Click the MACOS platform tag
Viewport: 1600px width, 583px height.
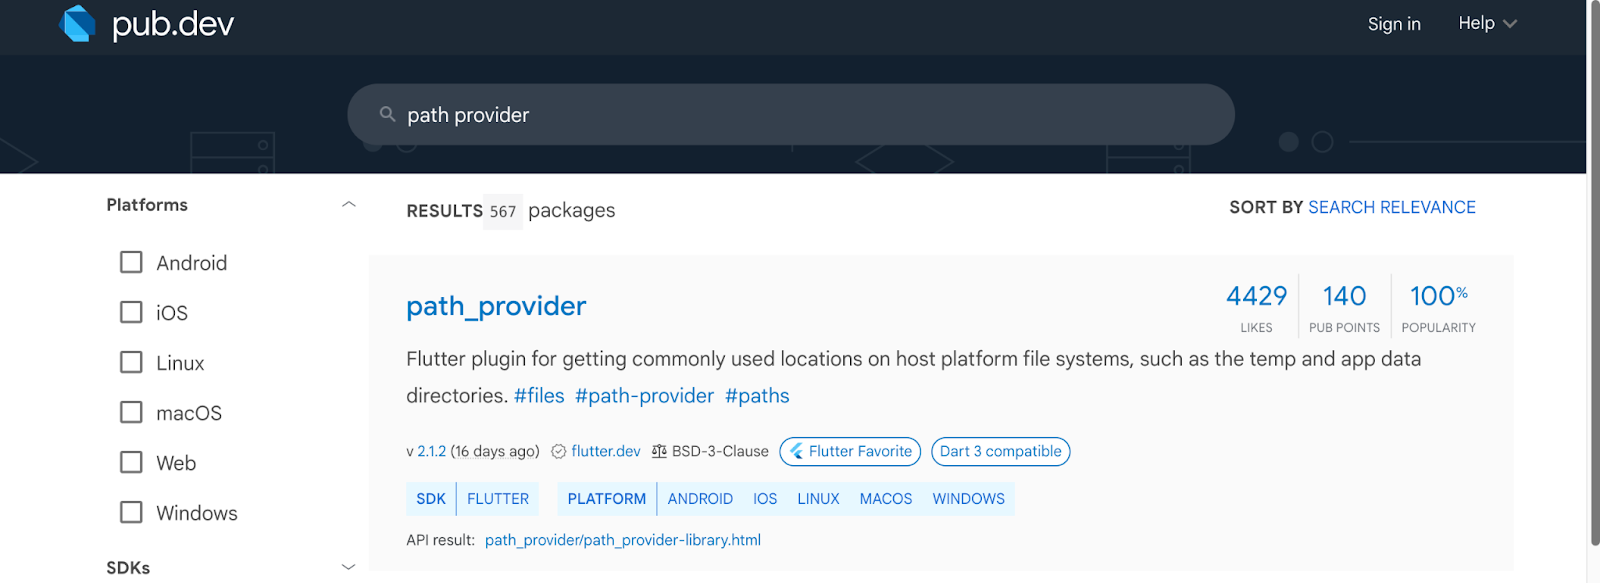click(x=886, y=499)
